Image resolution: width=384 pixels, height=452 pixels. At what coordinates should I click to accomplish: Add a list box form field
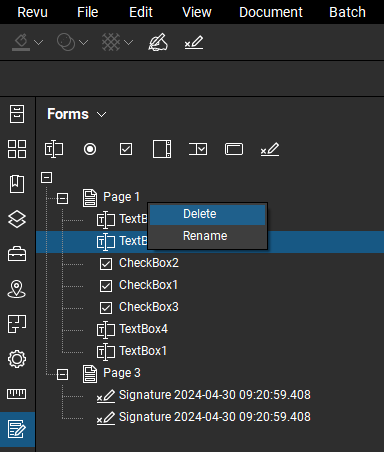pos(162,149)
